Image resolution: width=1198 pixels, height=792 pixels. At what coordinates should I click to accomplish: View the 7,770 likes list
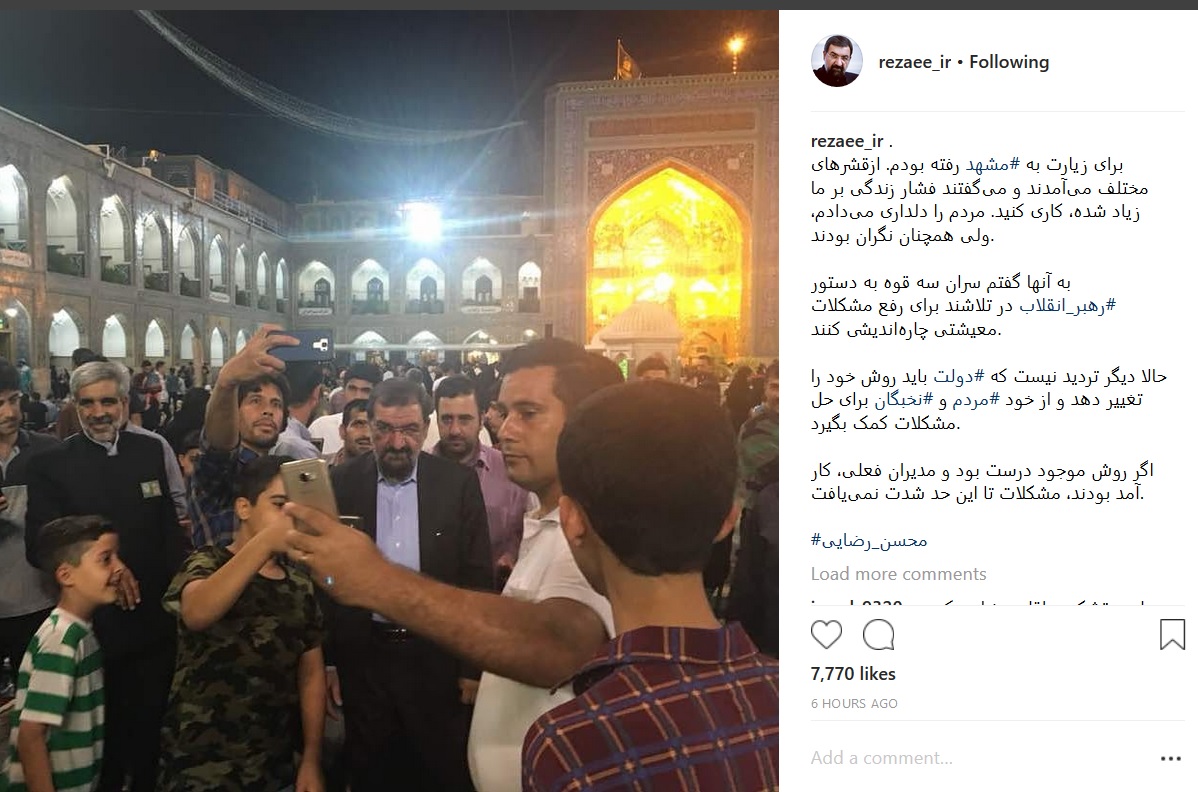853,674
